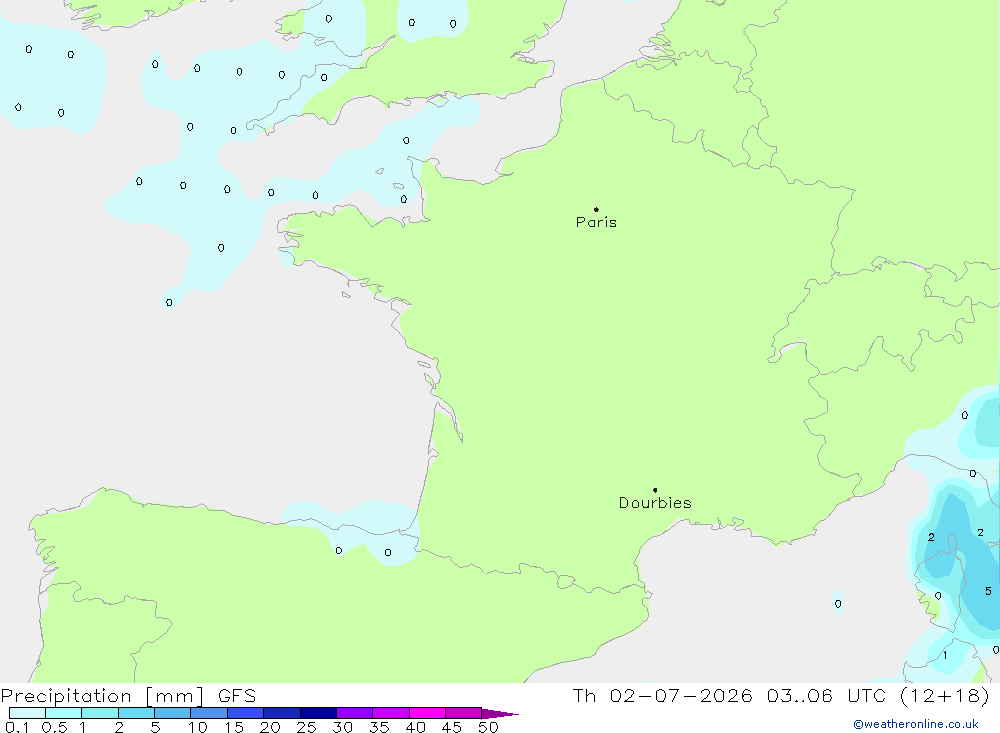
Task: Select the 40–45 mm magenta legend swatch
Action: 427,713
